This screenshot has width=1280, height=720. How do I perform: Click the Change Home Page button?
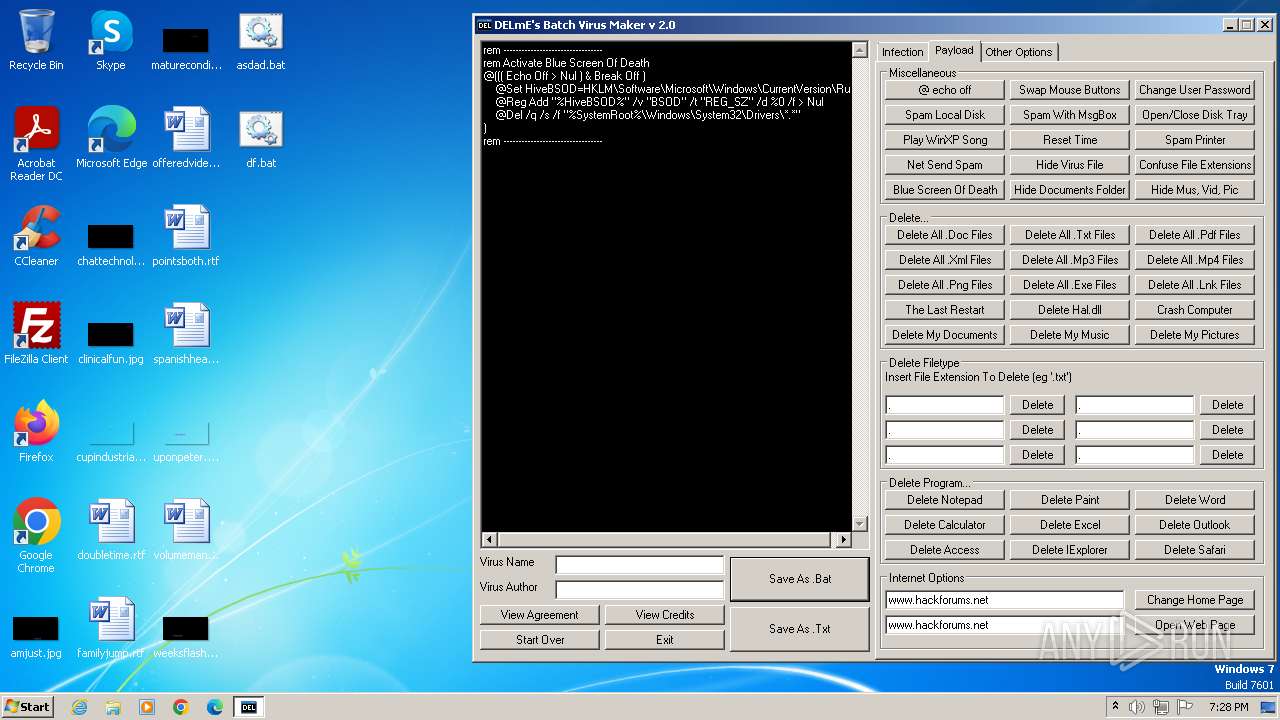[x=1195, y=600]
